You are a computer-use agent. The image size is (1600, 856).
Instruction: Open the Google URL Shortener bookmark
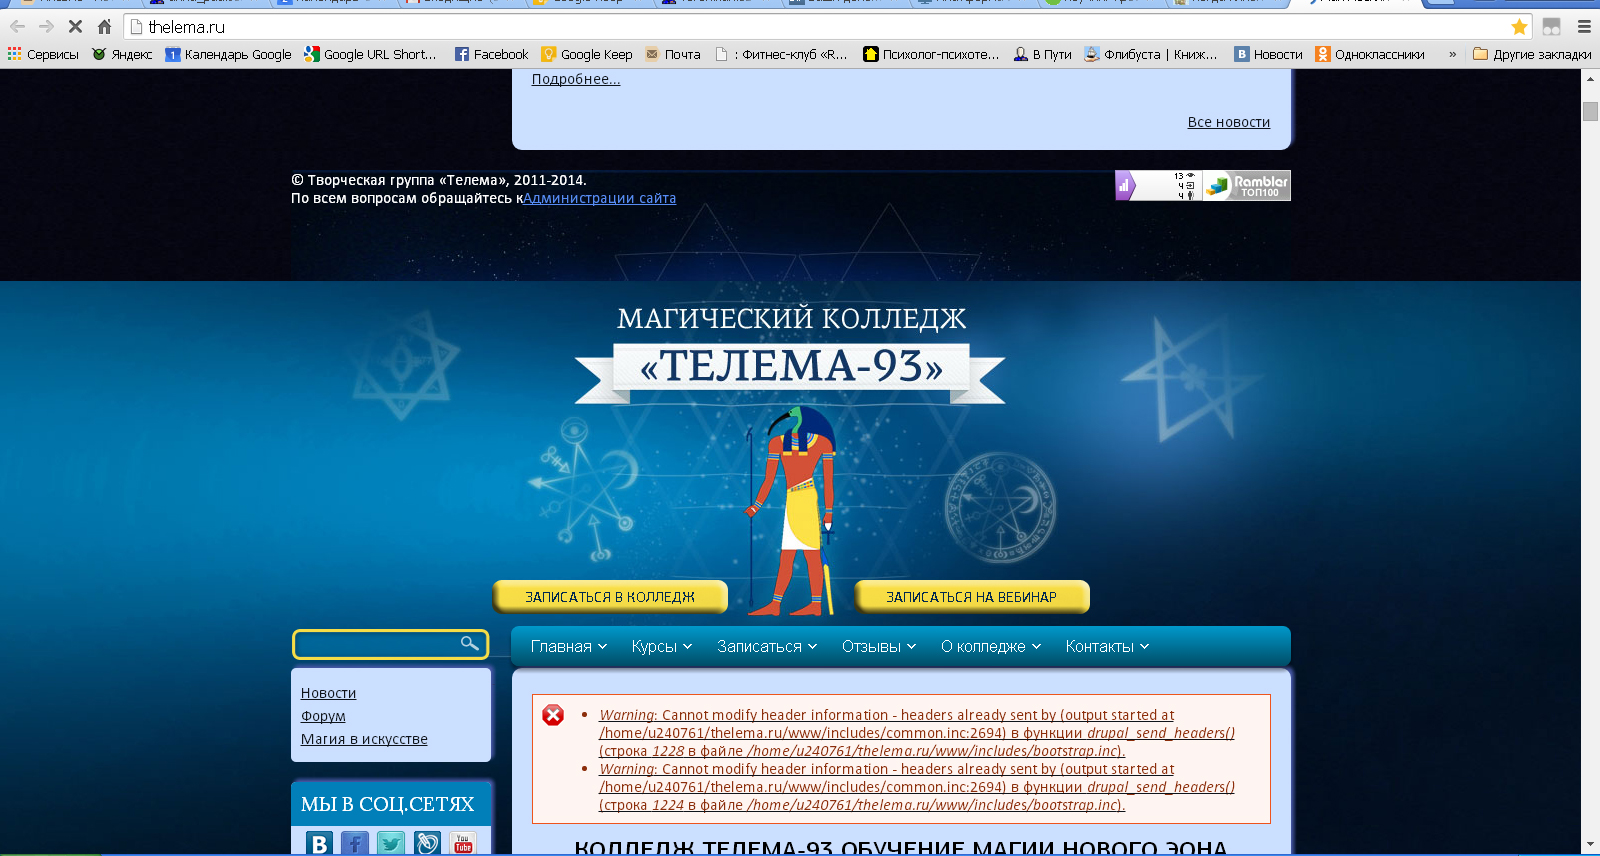pos(371,54)
